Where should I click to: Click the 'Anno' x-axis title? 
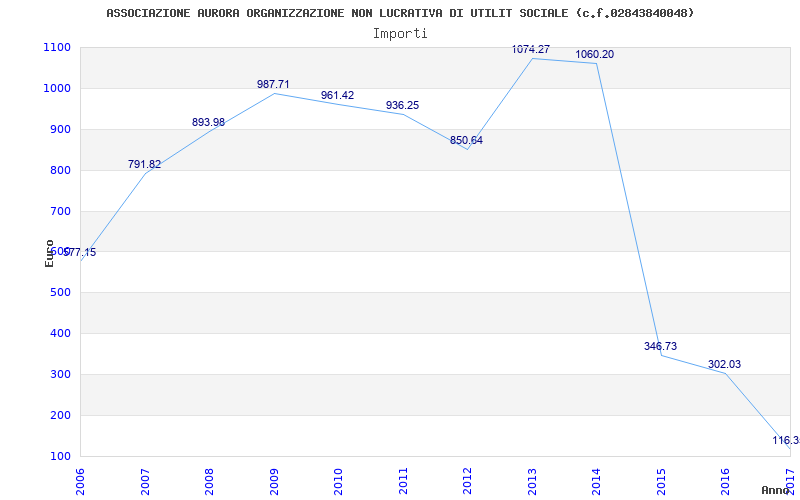click(776, 490)
